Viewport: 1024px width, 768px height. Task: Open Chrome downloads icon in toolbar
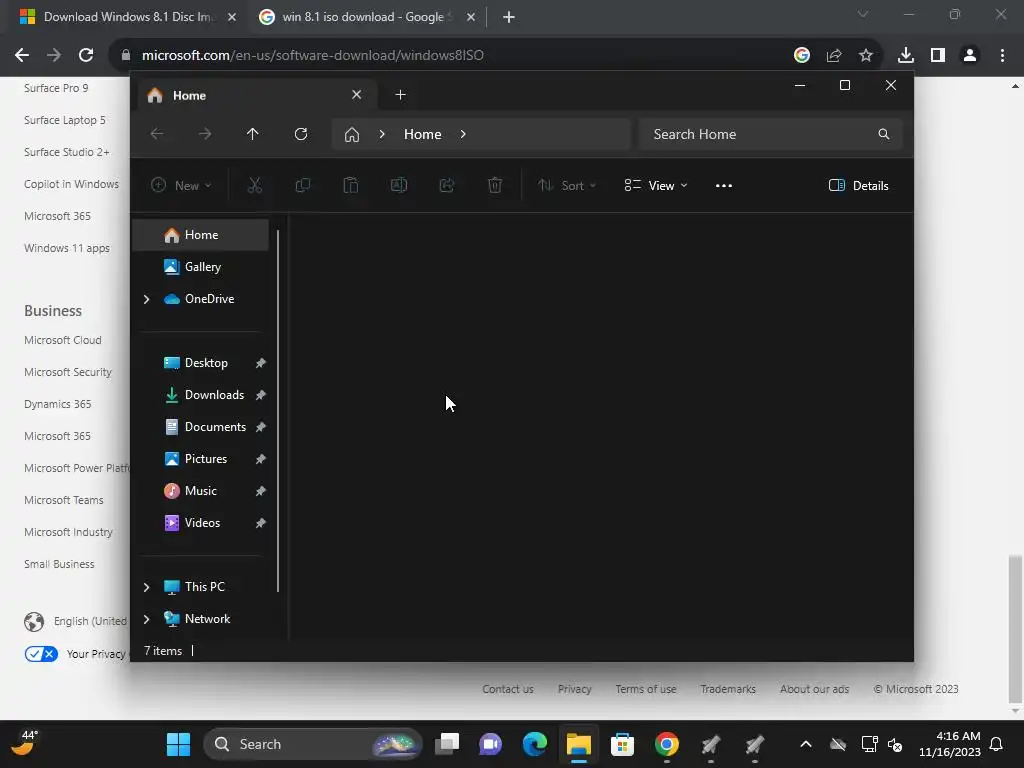[x=906, y=56]
